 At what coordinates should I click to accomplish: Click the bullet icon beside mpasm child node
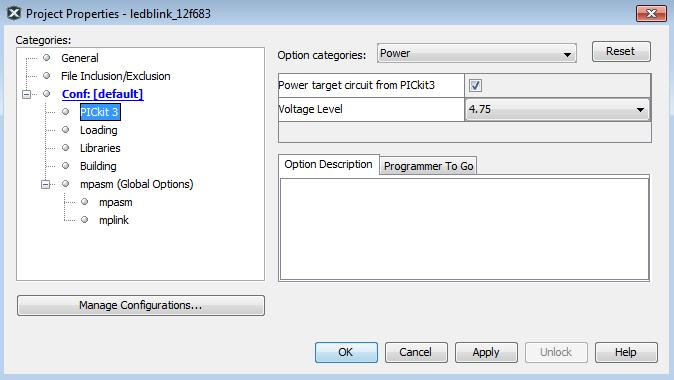(84, 202)
